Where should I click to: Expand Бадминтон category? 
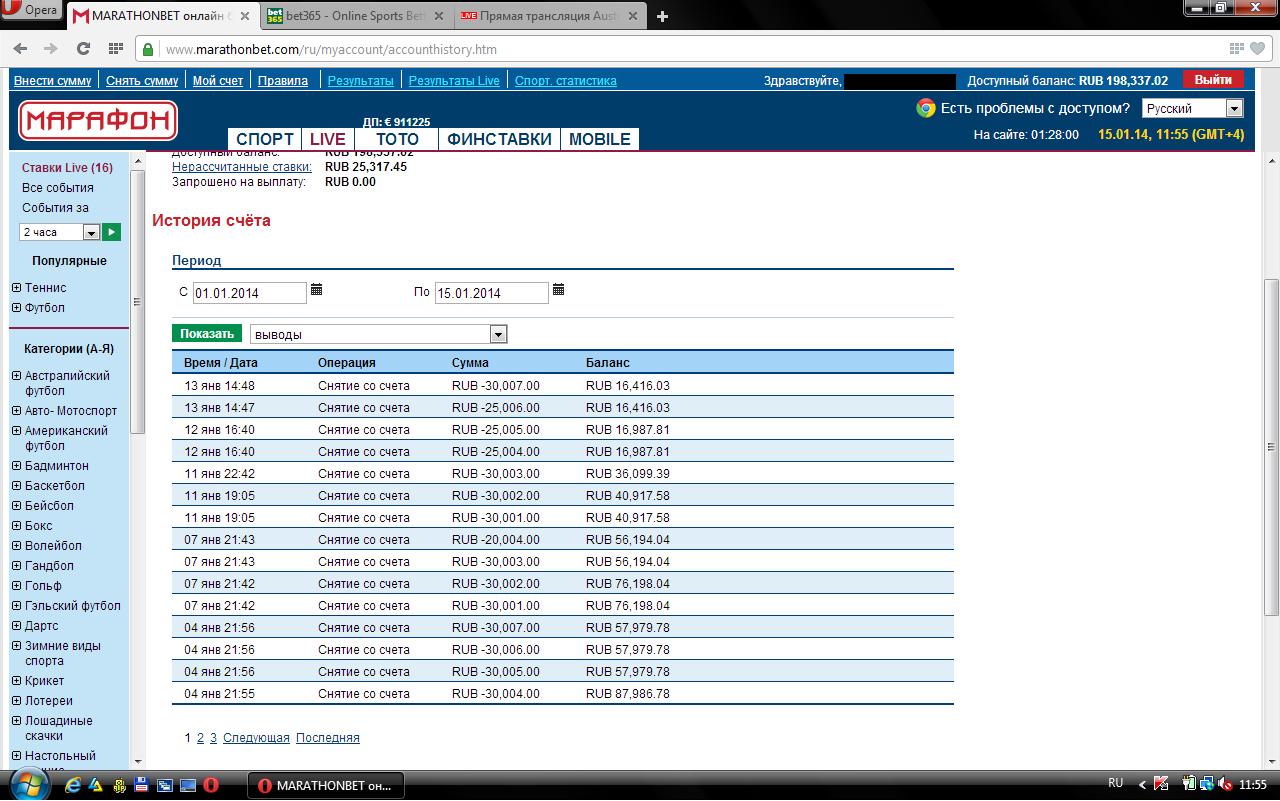(16, 466)
